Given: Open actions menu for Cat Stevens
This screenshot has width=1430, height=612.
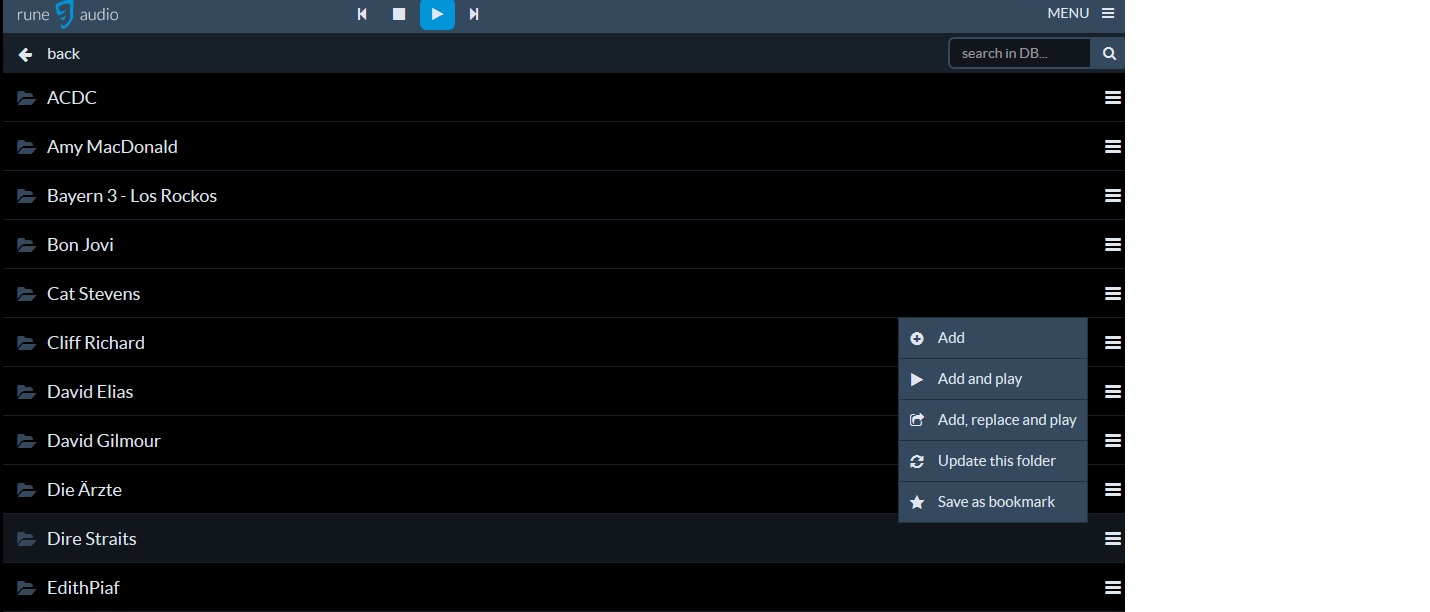Looking at the screenshot, I should click(x=1112, y=293).
